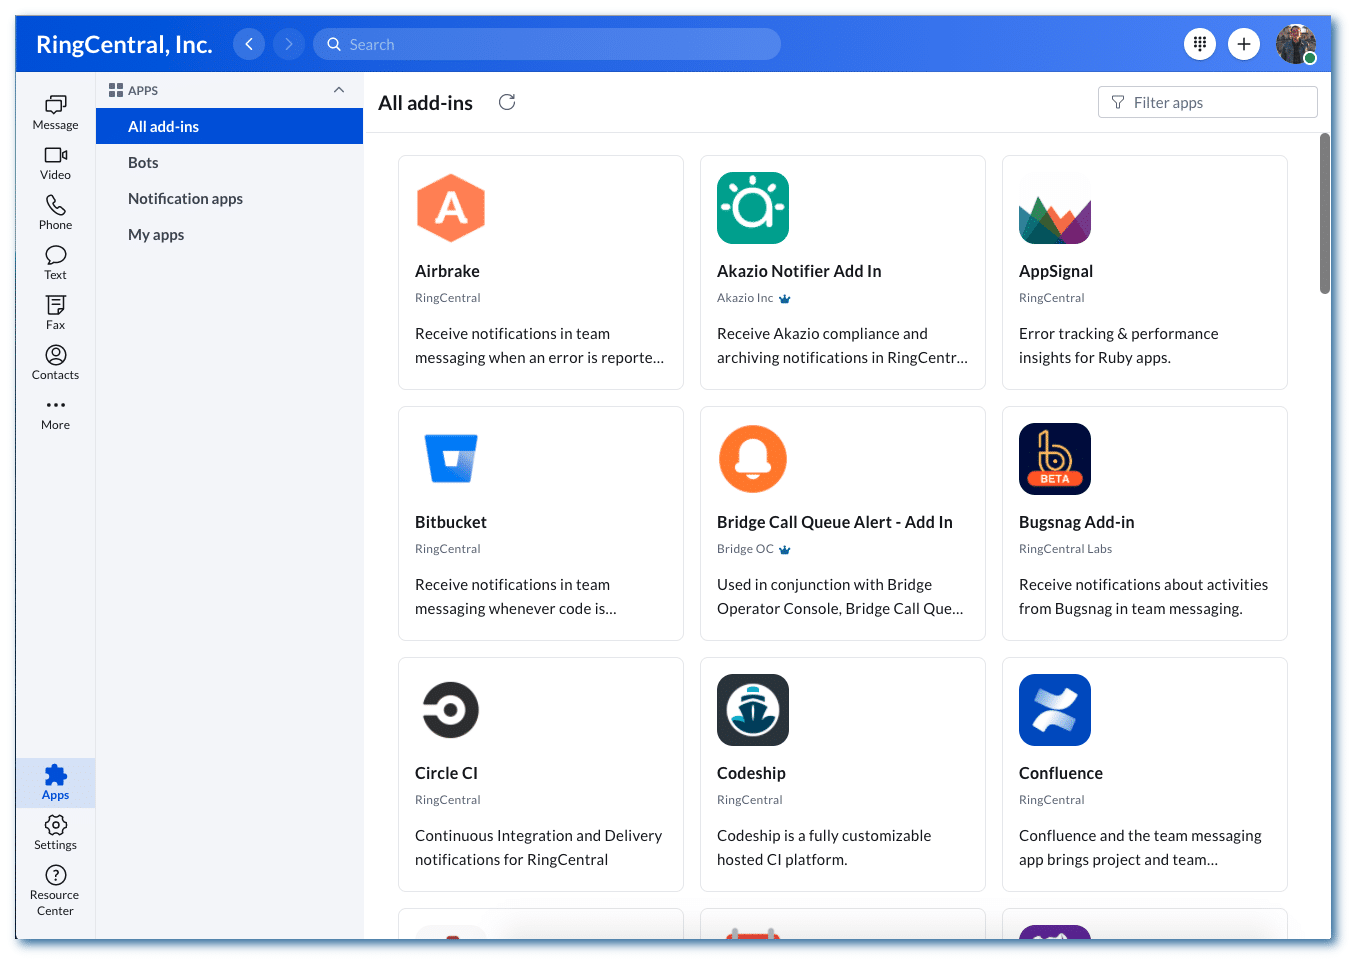Click the add-ins list vertical scrollbar

[x=1325, y=213]
